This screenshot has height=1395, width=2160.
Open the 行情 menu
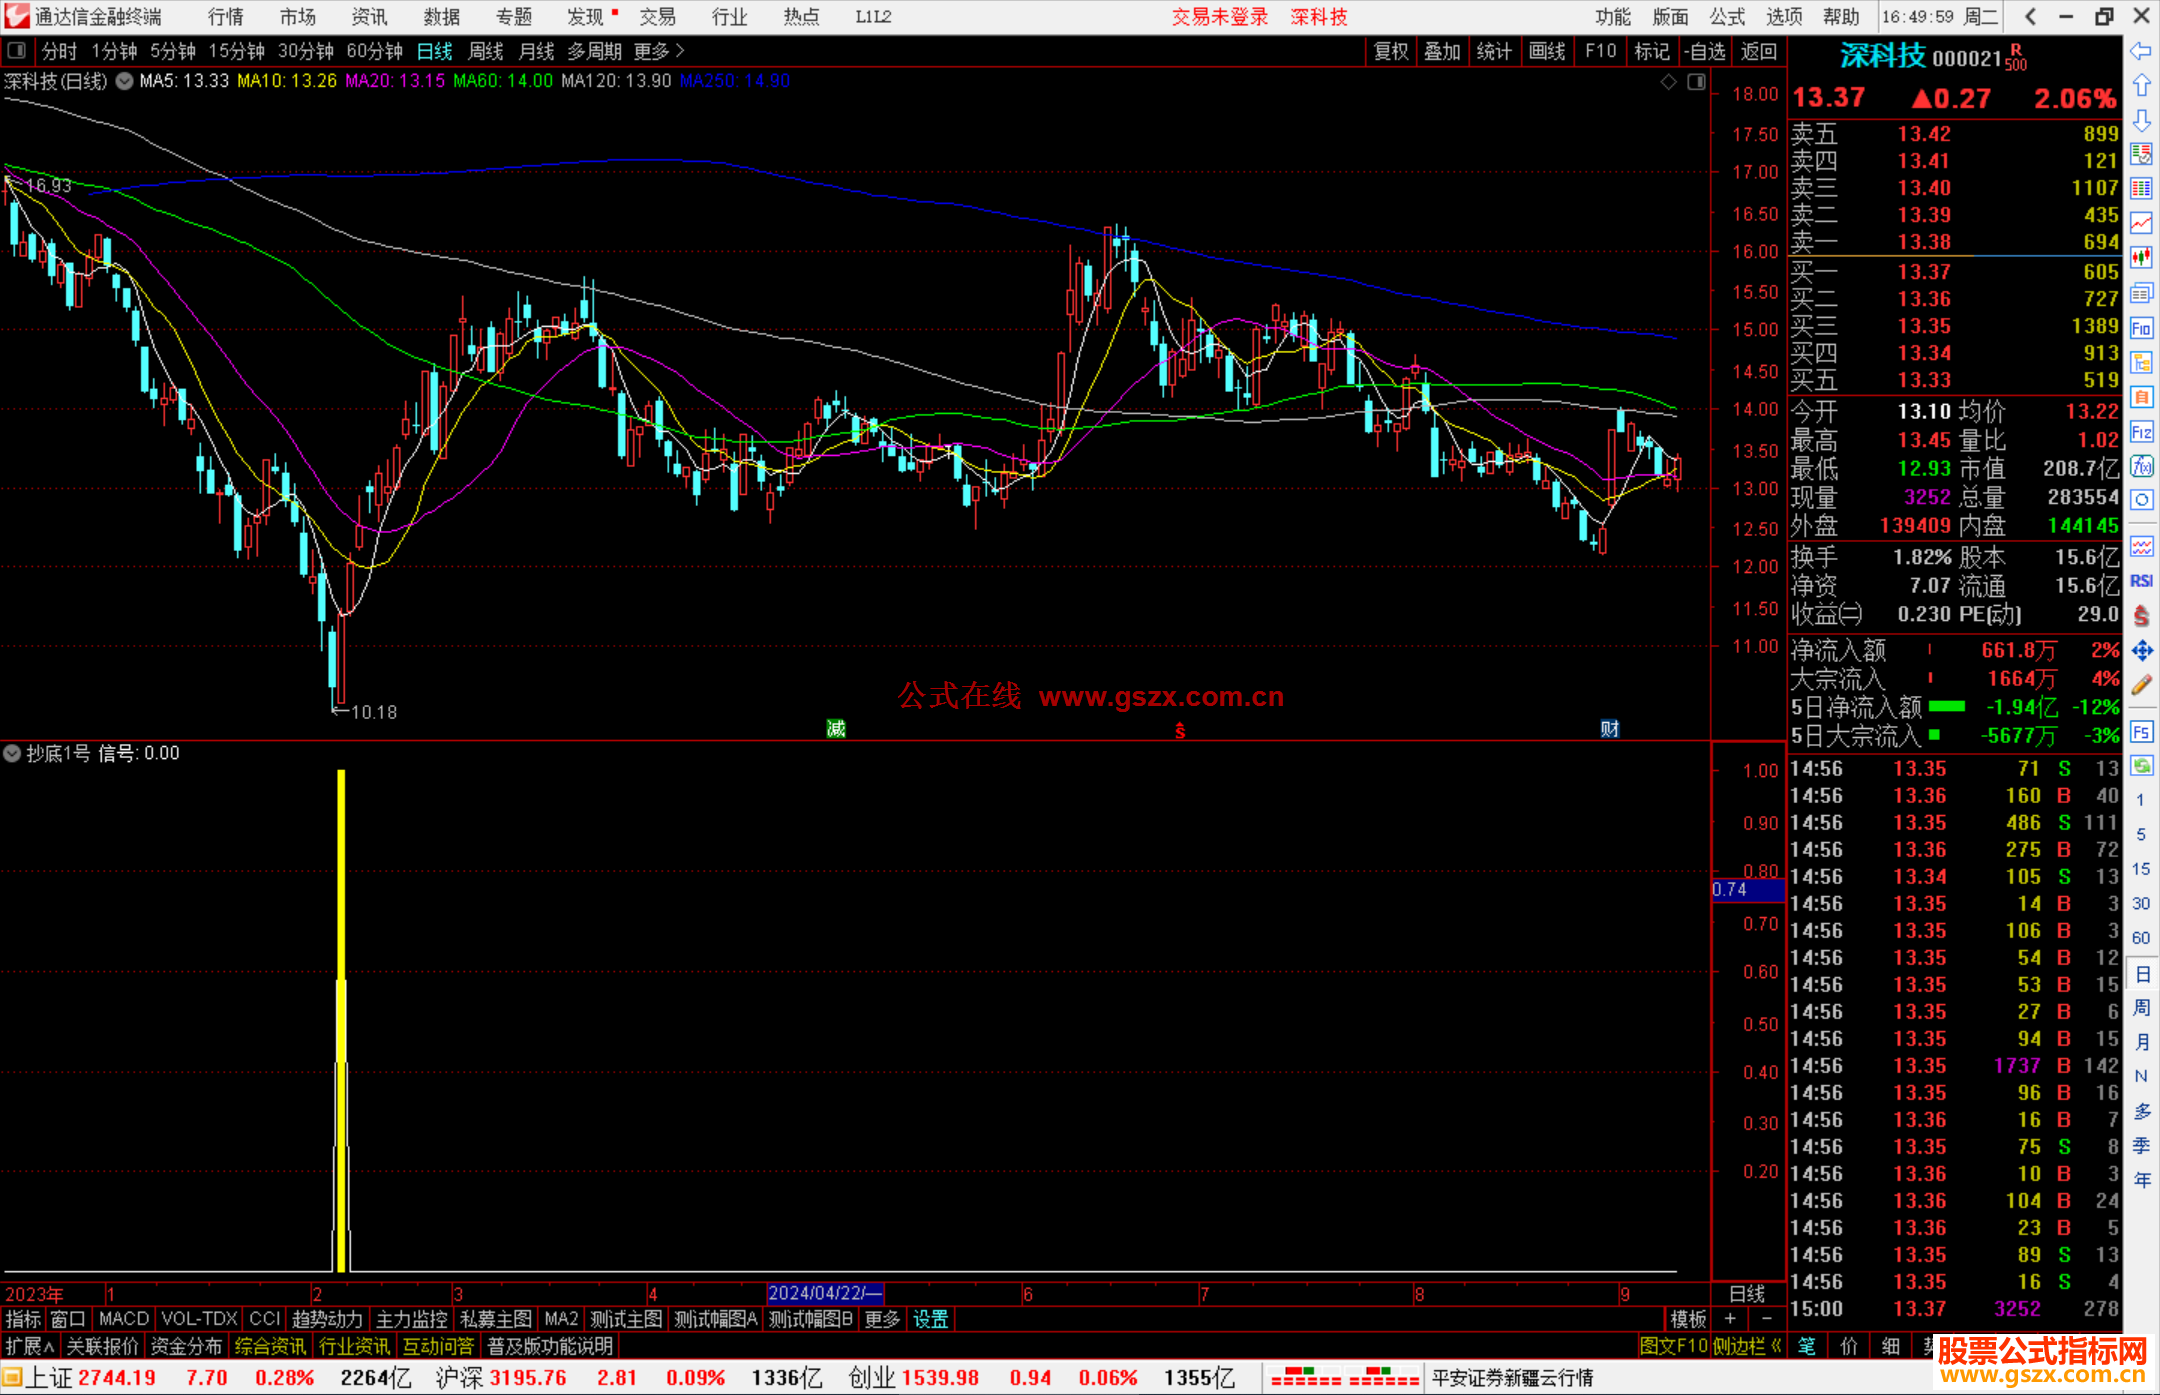coord(226,17)
